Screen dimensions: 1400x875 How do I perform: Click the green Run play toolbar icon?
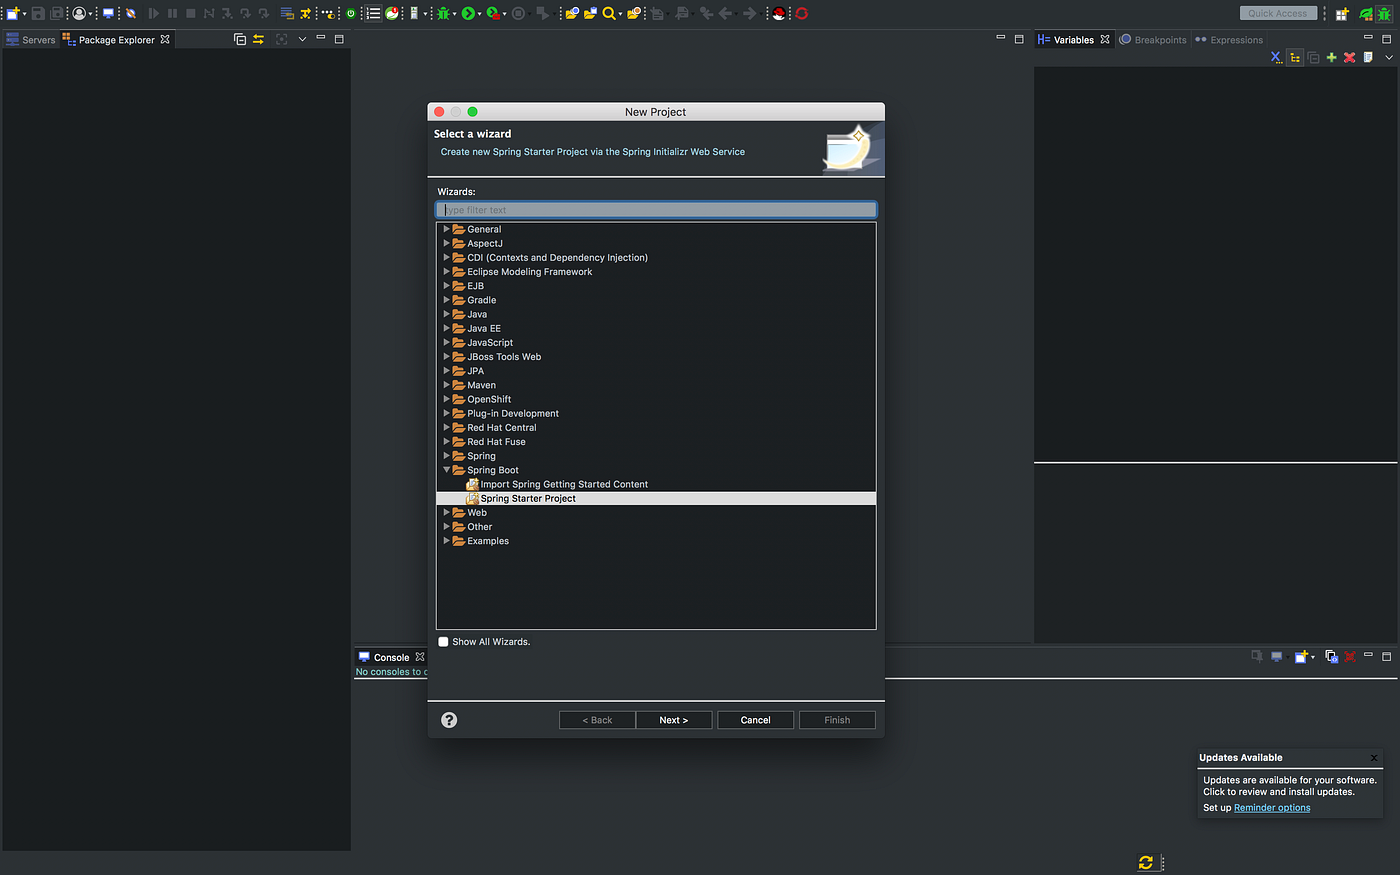468,13
